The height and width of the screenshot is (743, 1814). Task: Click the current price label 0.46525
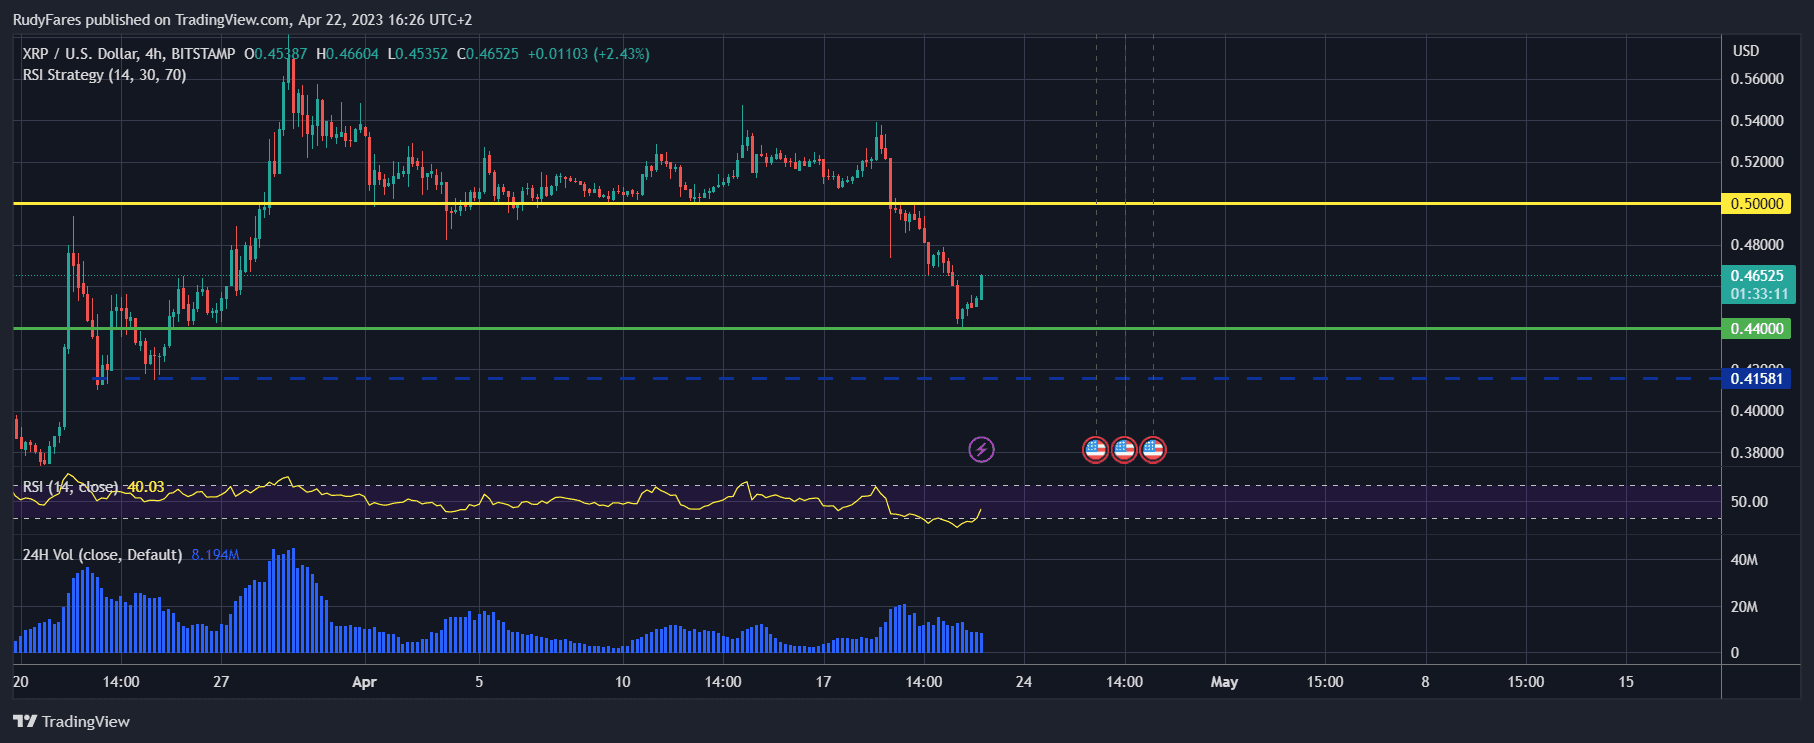pos(1756,277)
